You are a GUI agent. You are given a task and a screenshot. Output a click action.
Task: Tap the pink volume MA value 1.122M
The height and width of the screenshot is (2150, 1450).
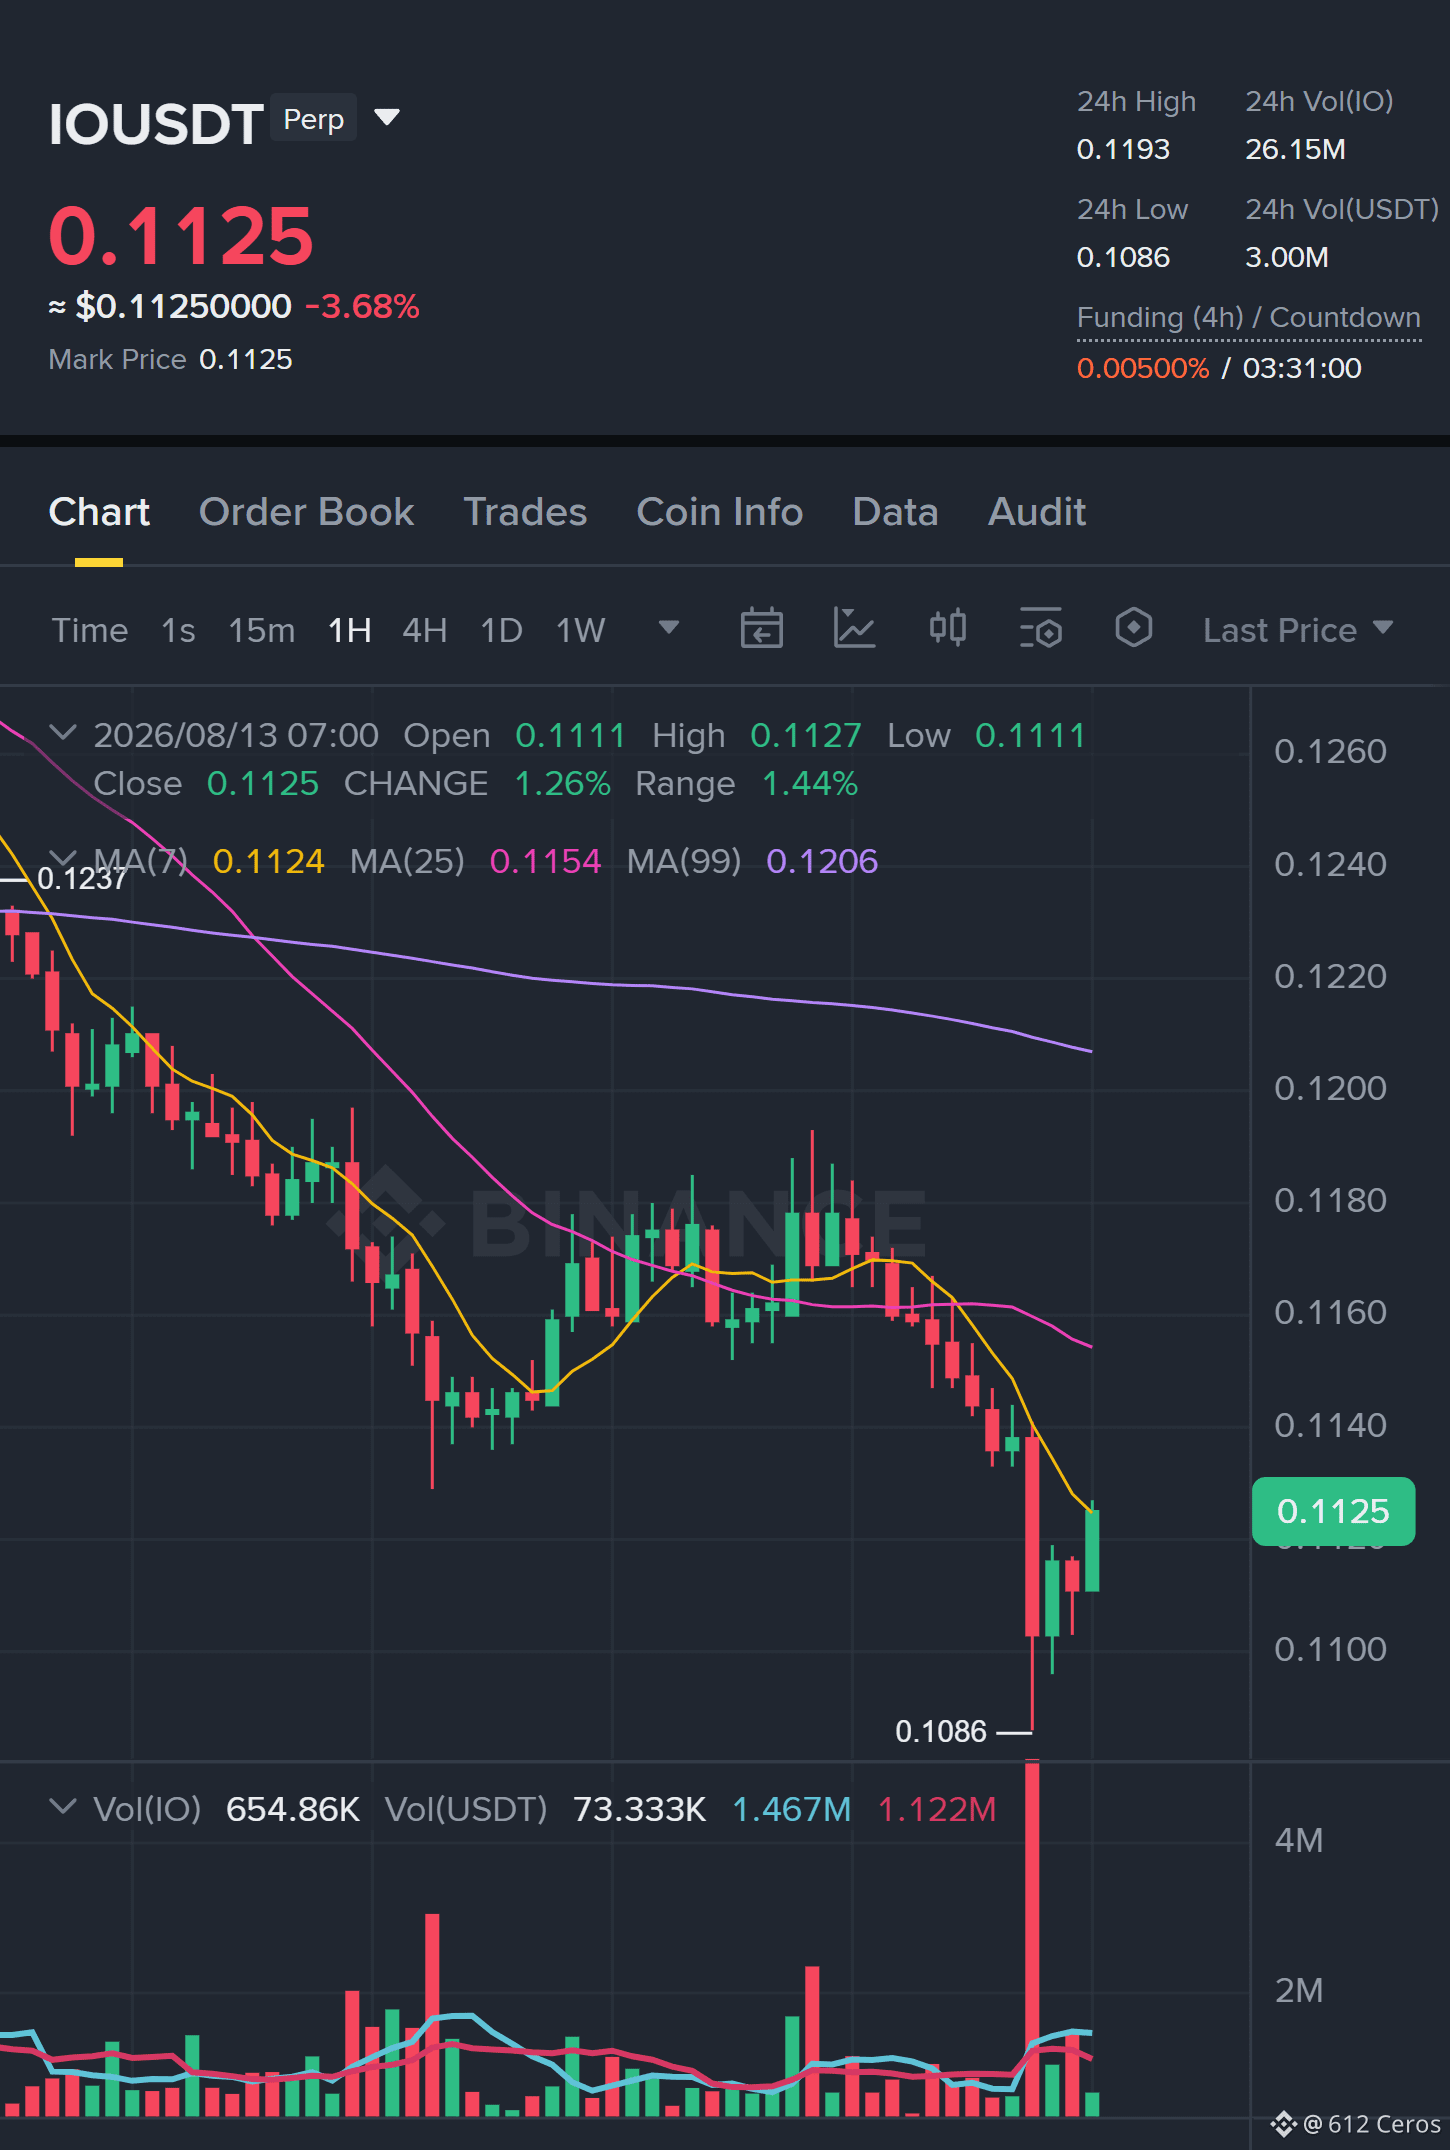[x=937, y=1809]
